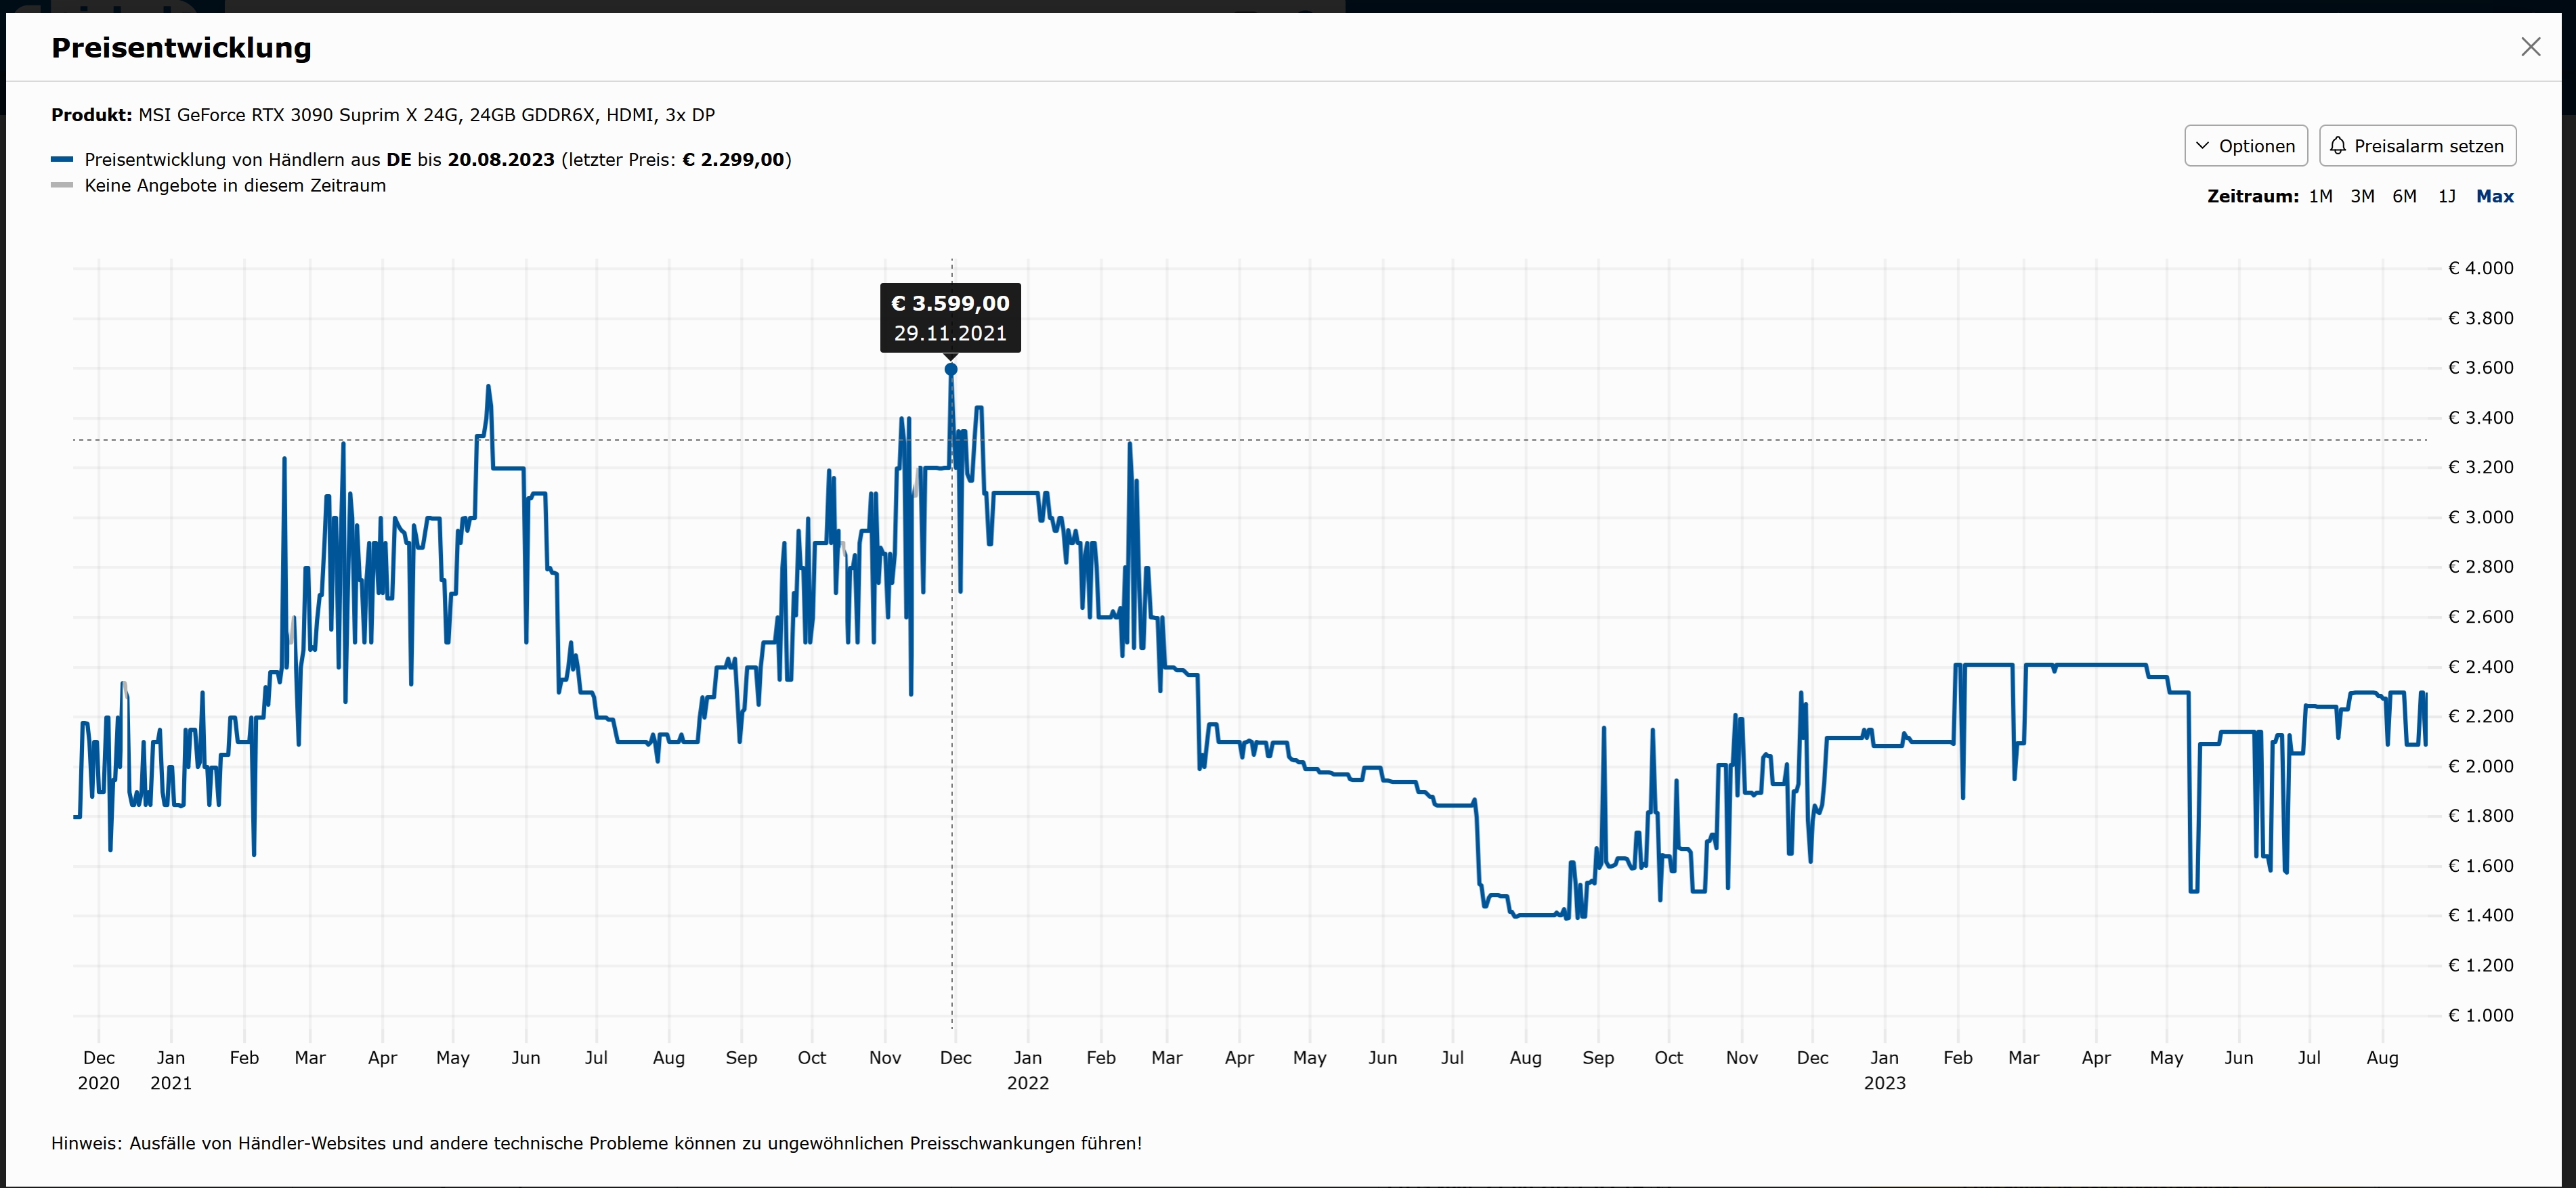The width and height of the screenshot is (2576, 1188).
Task: Select the 1M time range
Action: pos(2320,196)
